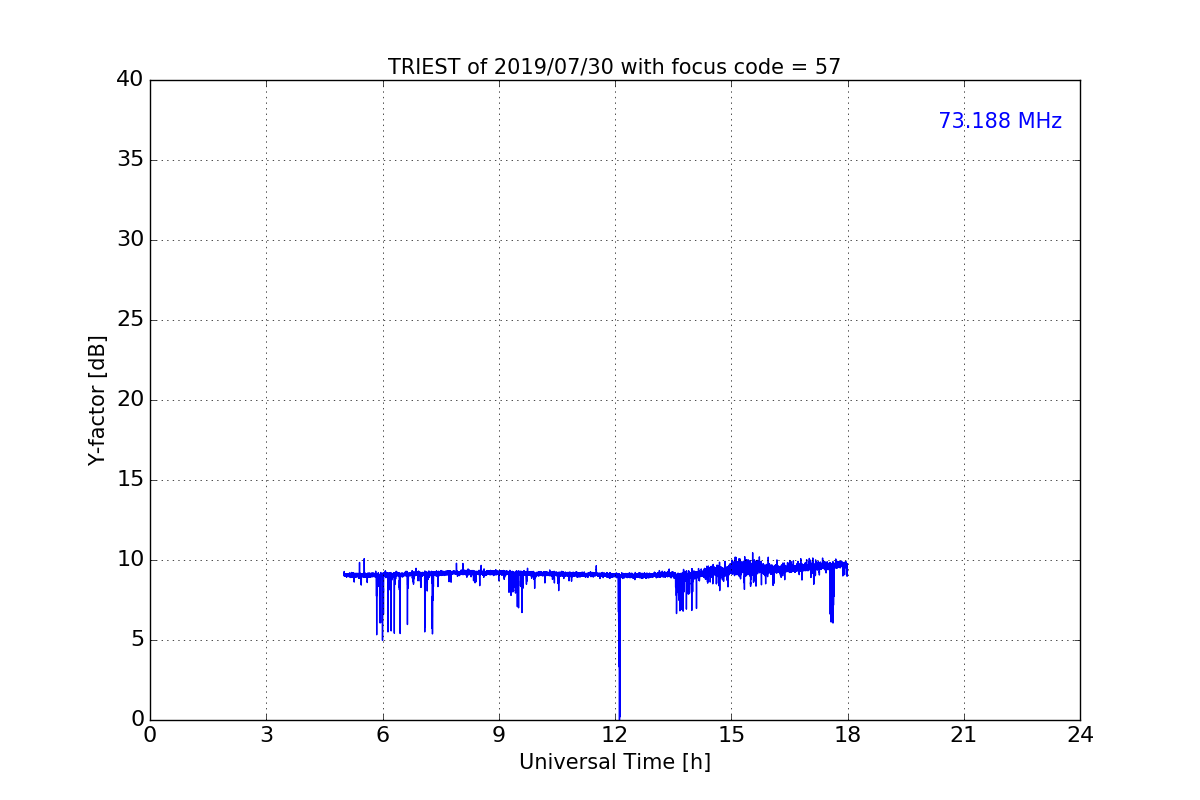Click the x-axis tick label '3'
Screen dimensions: 1200x800
[x=266, y=735]
